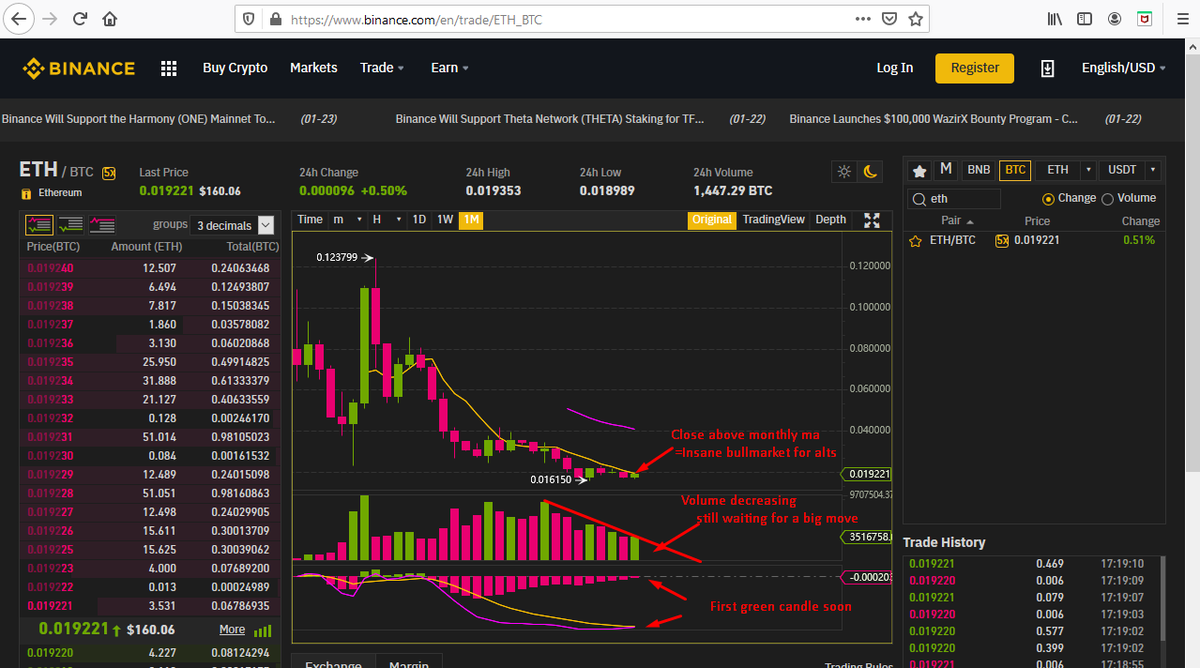The height and width of the screenshot is (668, 1200).
Task: Reload the page with the refresh icon
Action: tap(80, 19)
